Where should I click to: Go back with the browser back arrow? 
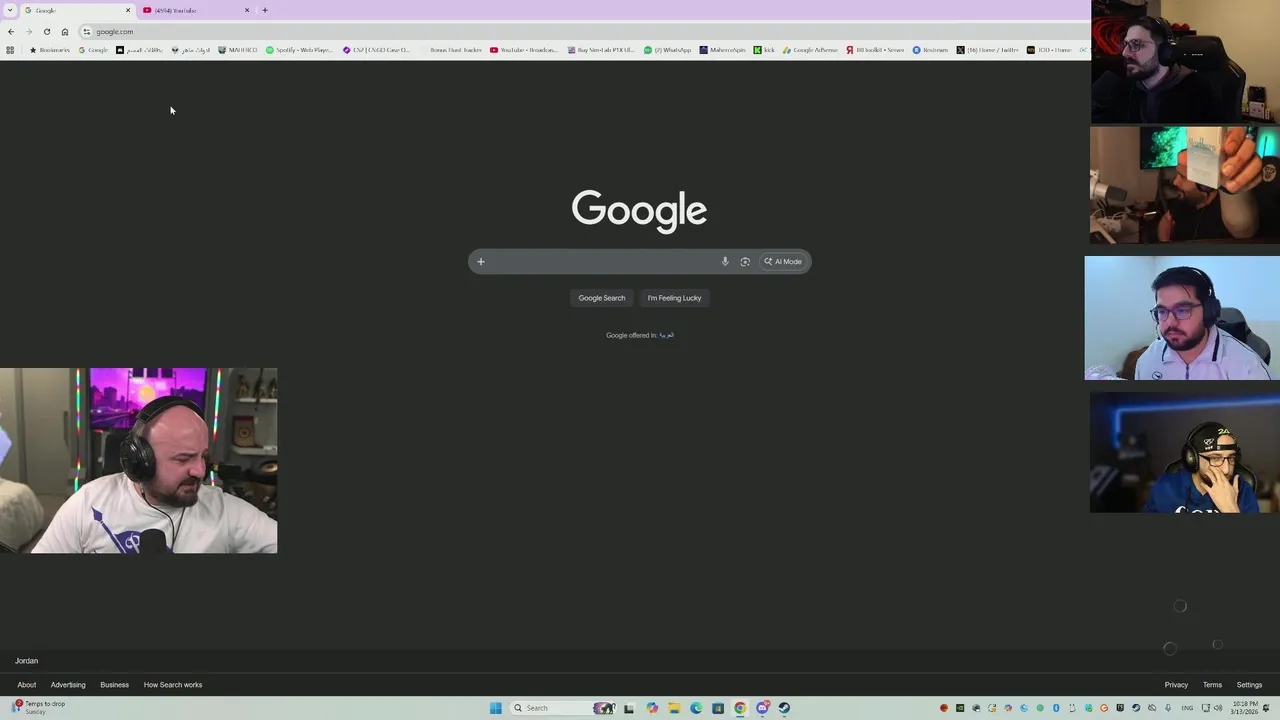[x=11, y=32]
